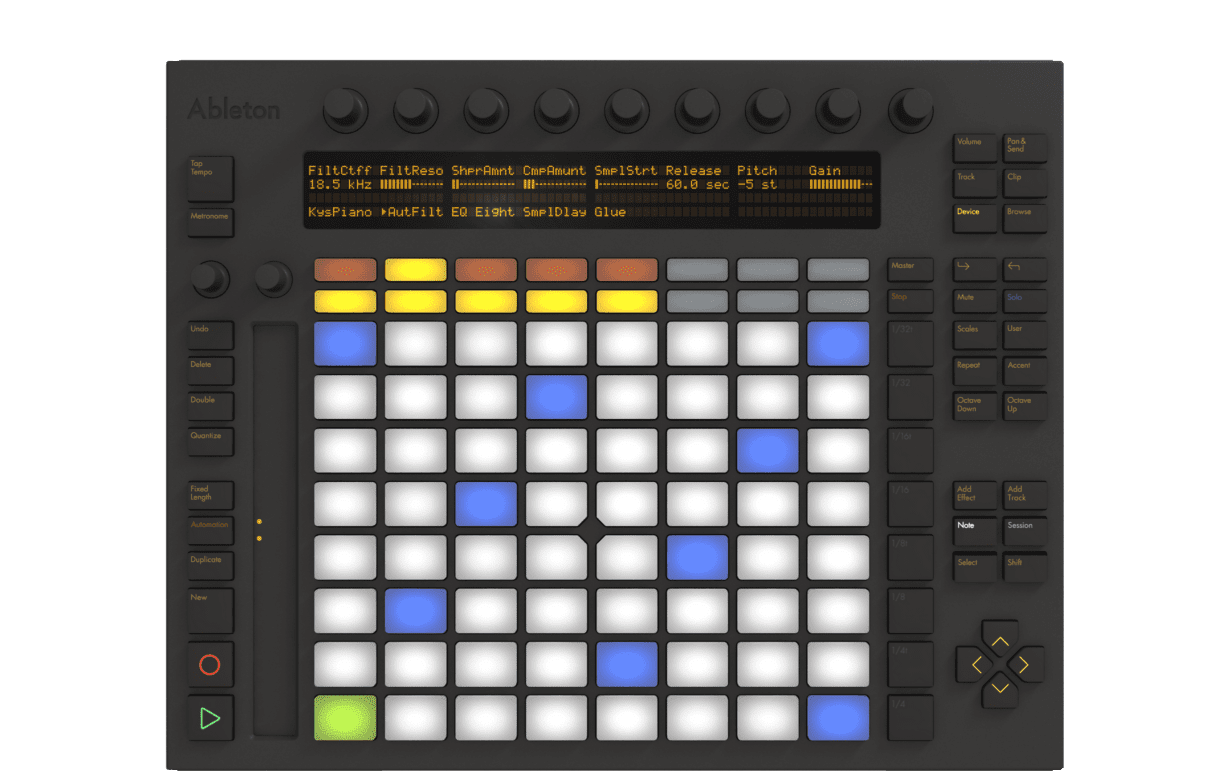1230x771 pixels.
Task: Toggle the Solo button
Action: pyautogui.click(x=1026, y=301)
